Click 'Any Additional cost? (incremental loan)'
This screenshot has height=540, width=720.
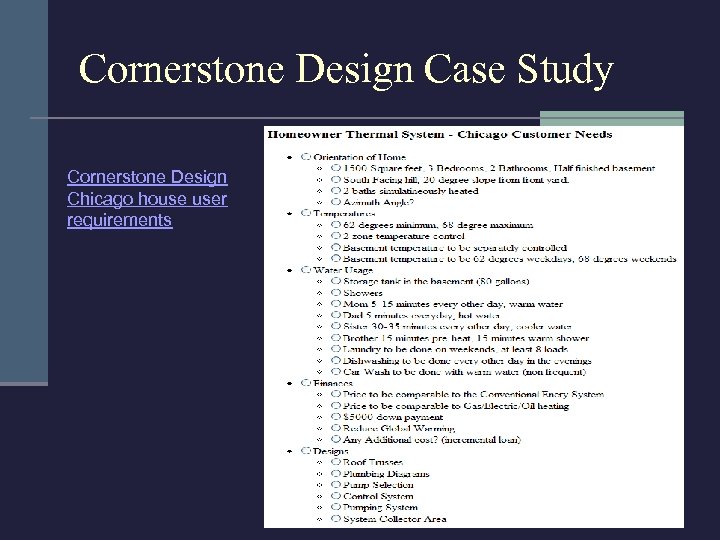point(432,439)
